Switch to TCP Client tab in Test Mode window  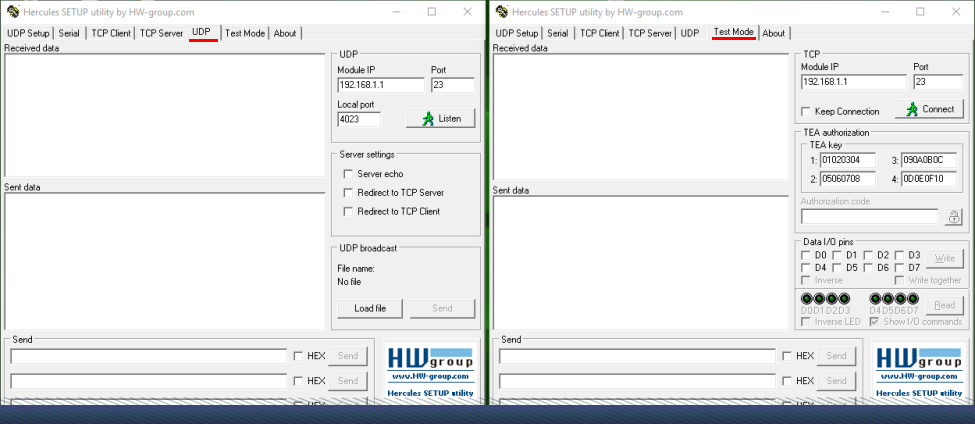(600, 33)
